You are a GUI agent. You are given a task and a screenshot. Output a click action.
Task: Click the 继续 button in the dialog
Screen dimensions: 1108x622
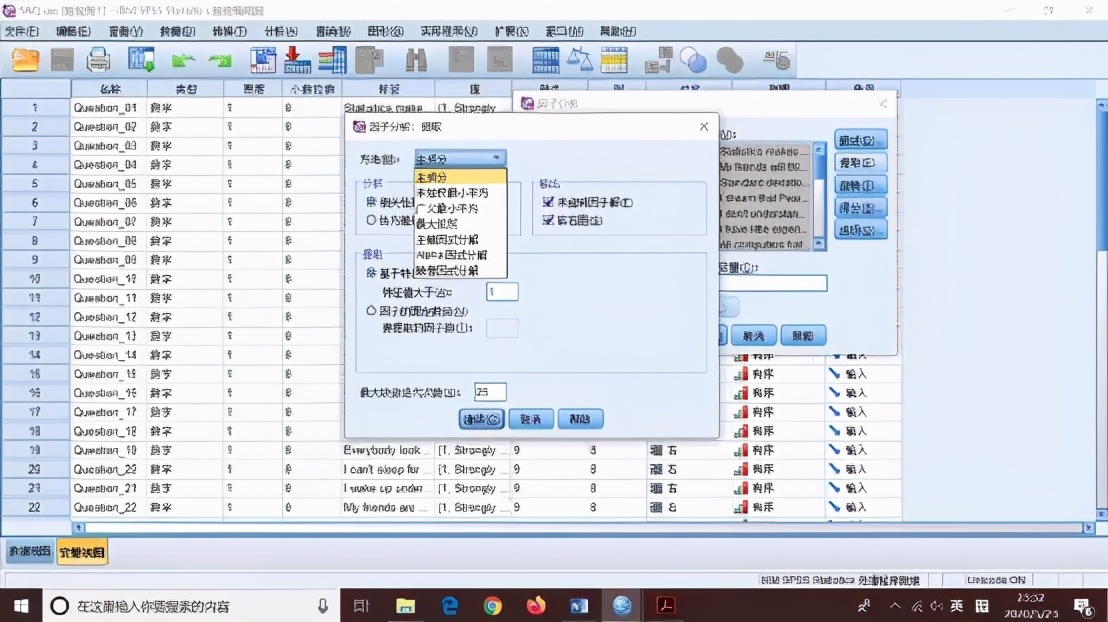480,418
